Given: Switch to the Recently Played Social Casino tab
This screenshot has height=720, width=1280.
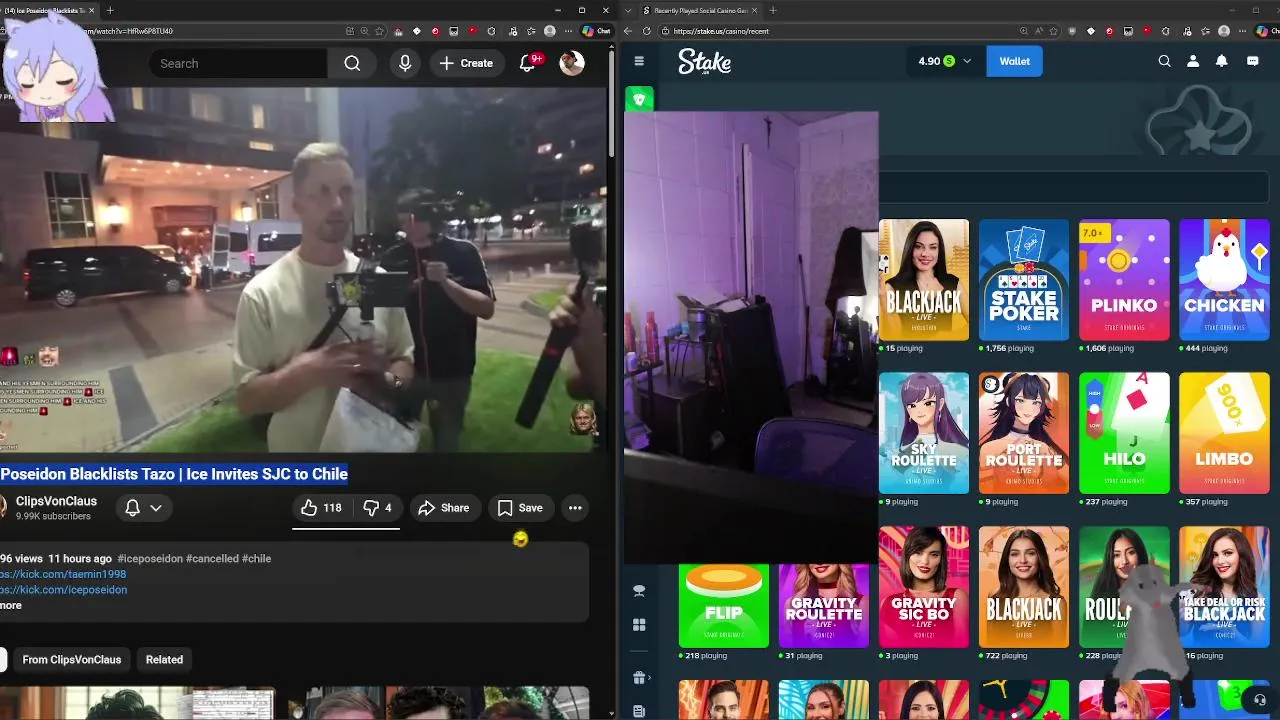Looking at the screenshot, I should coord(700,10).
